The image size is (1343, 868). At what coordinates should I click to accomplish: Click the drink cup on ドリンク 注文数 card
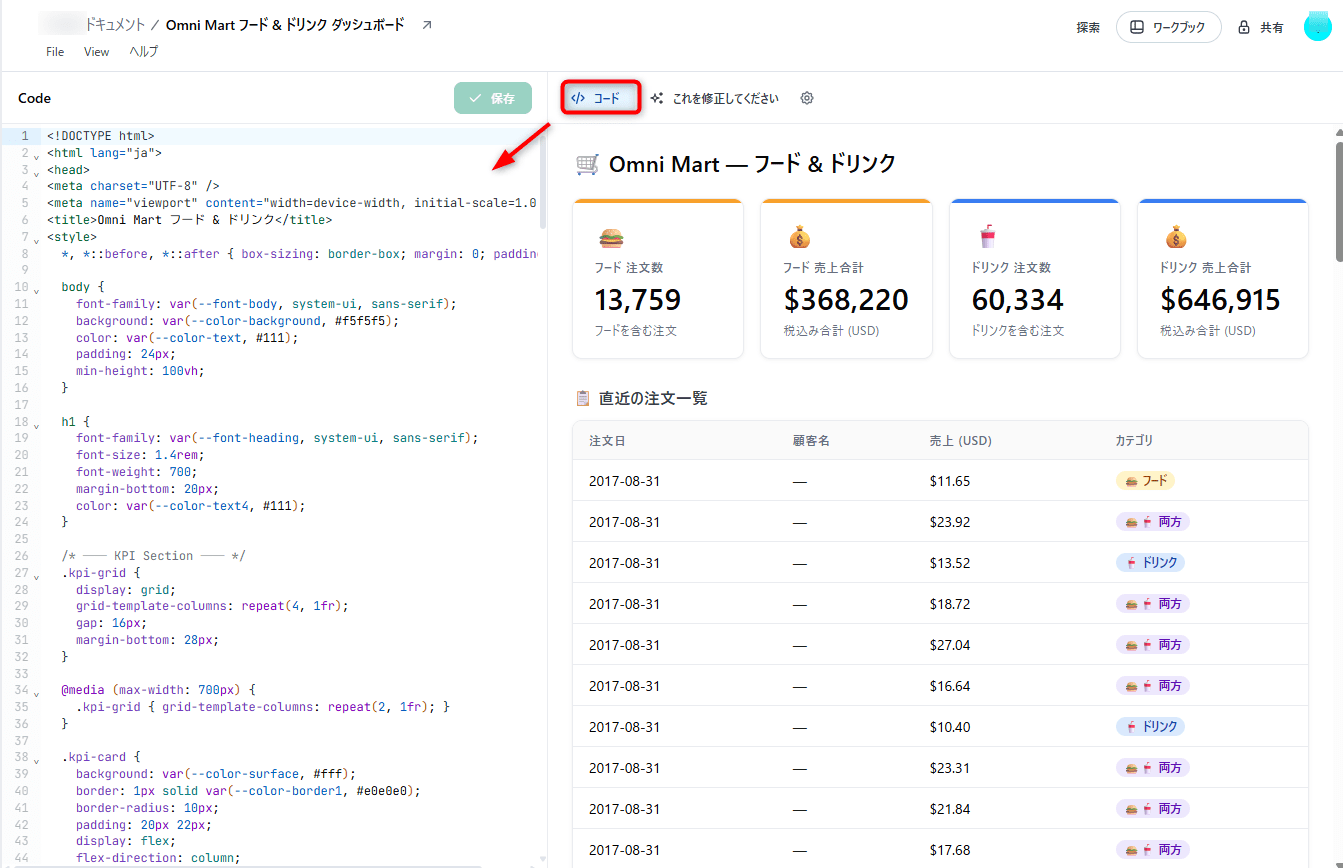click(987, 238)
